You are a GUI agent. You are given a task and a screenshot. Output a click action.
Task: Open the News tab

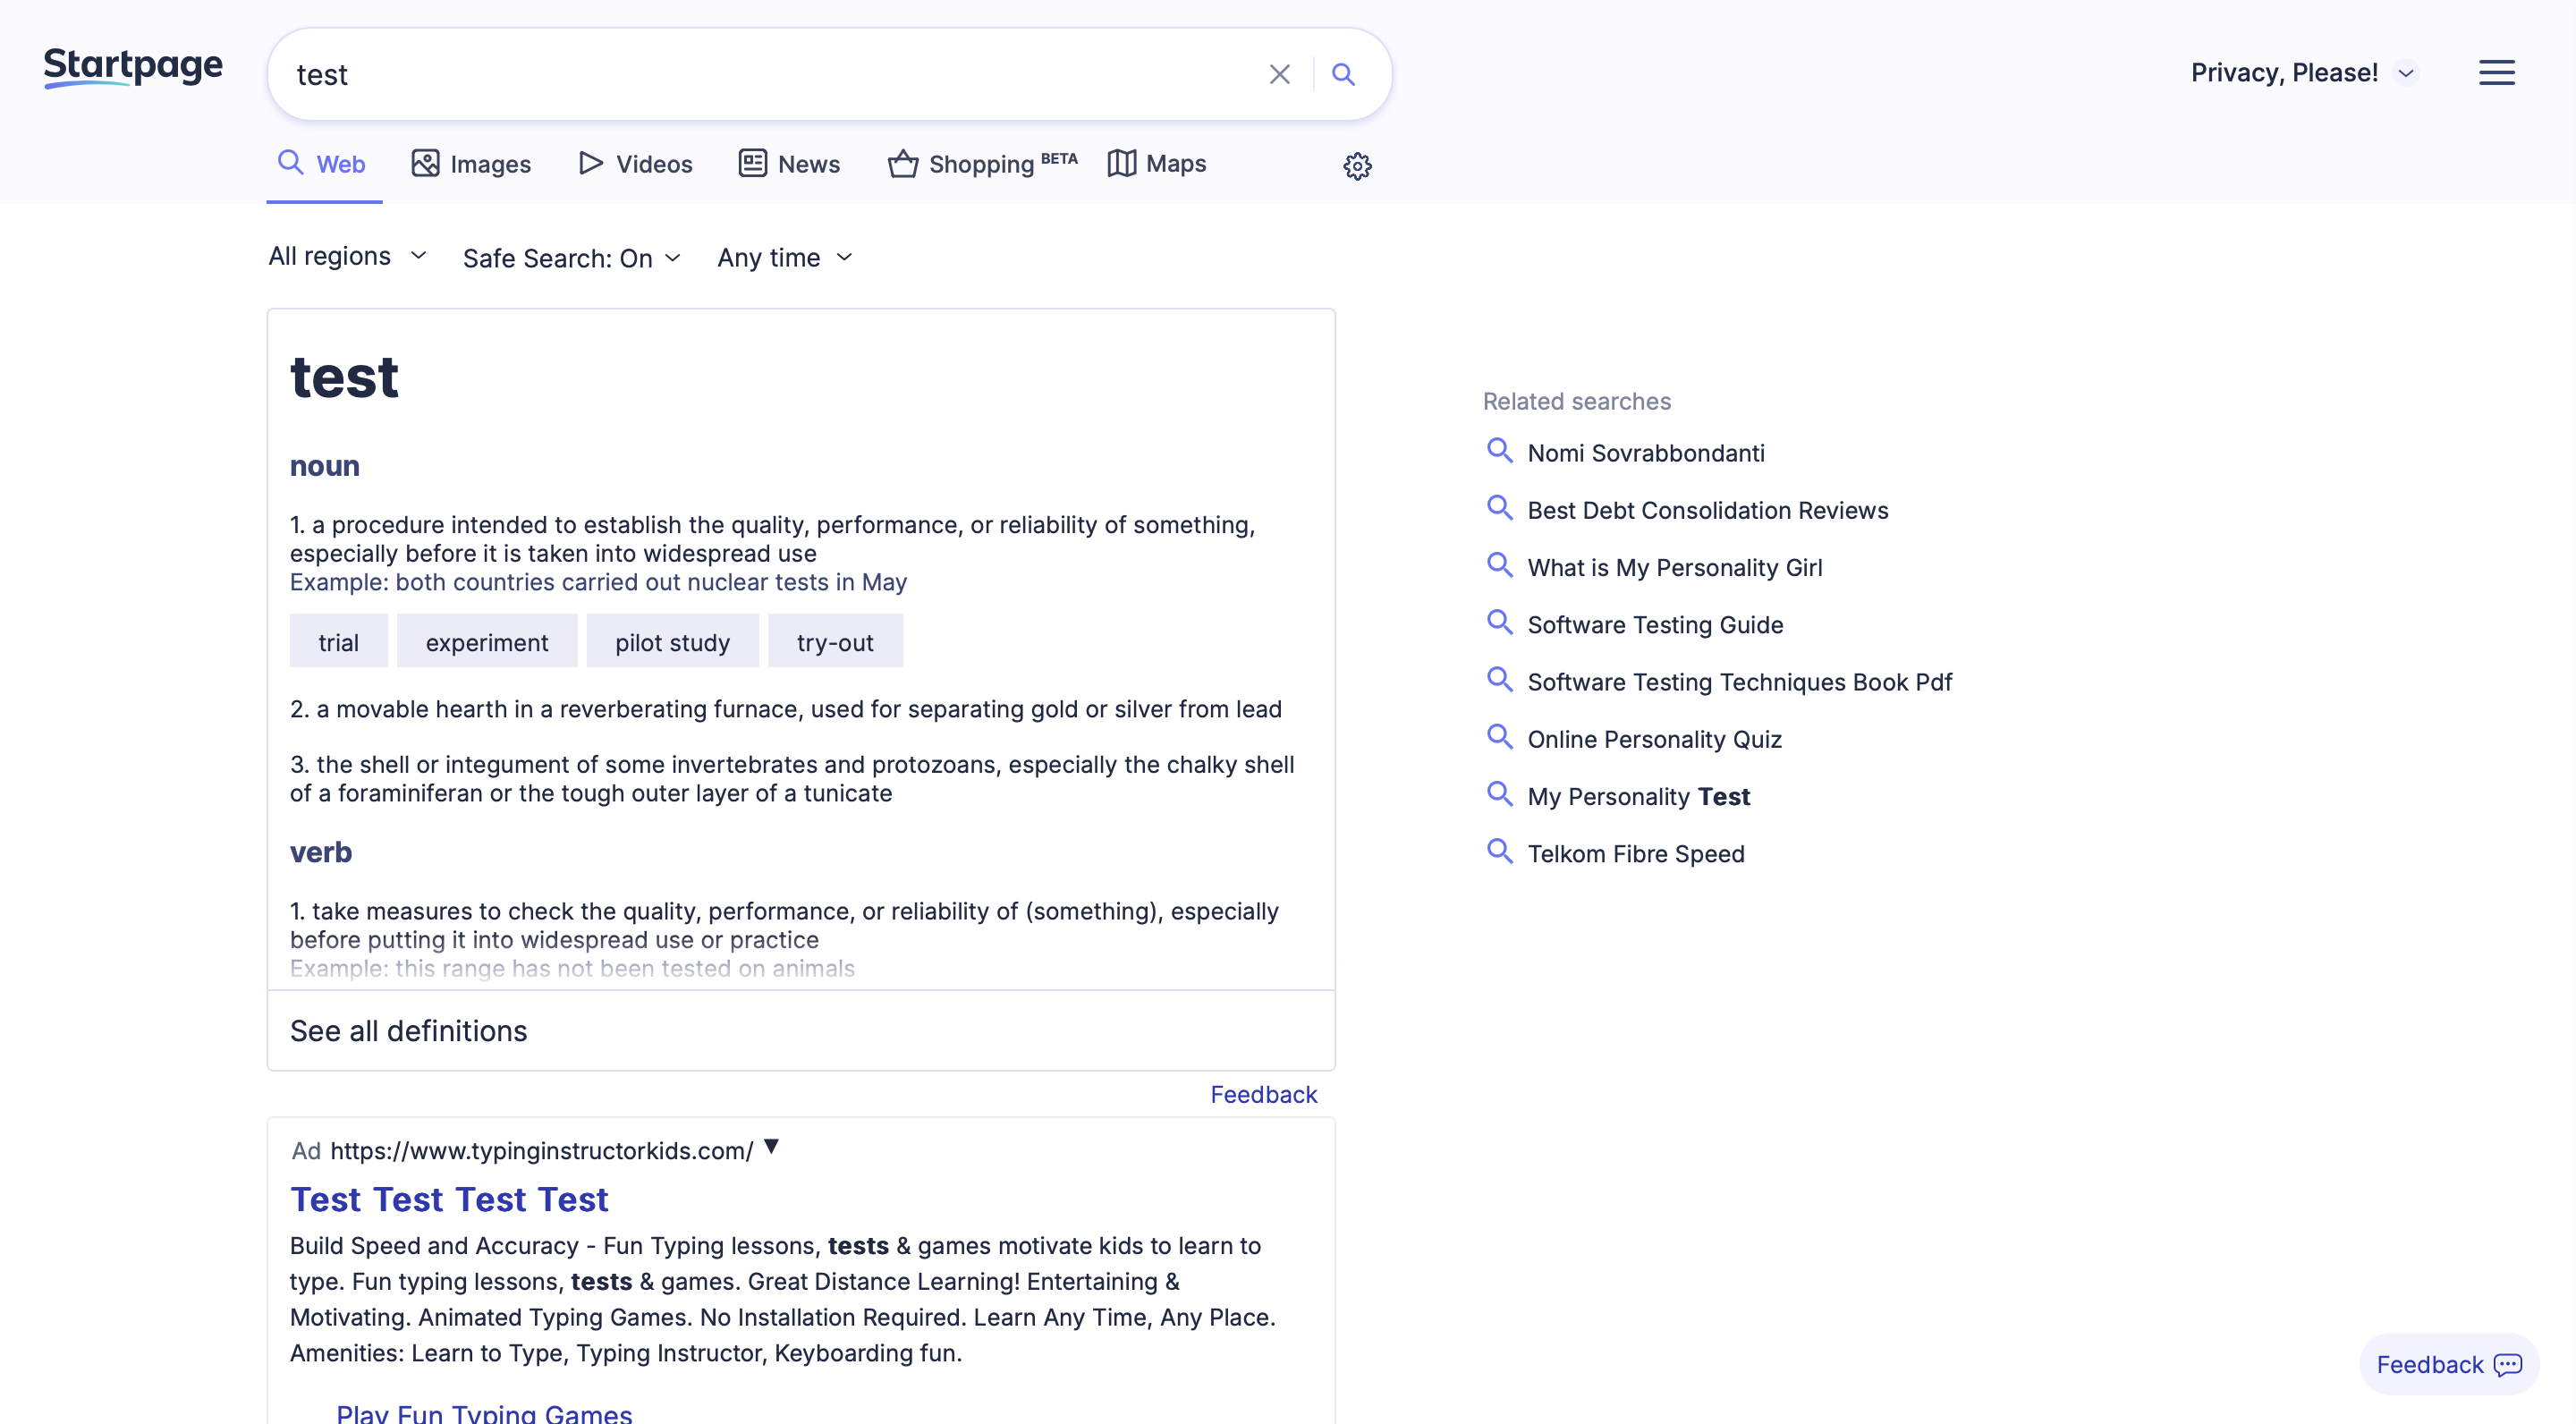tap(789, 164)
